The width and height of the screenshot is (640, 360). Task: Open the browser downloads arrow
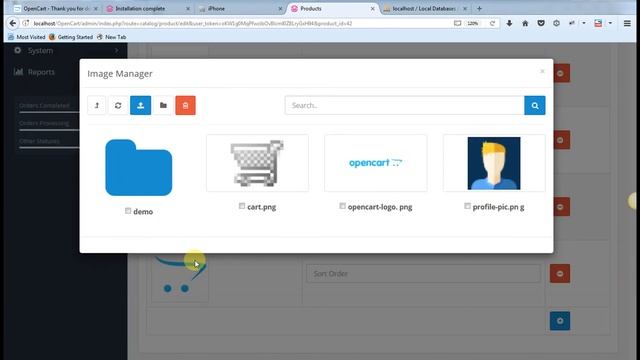point(509,23)
